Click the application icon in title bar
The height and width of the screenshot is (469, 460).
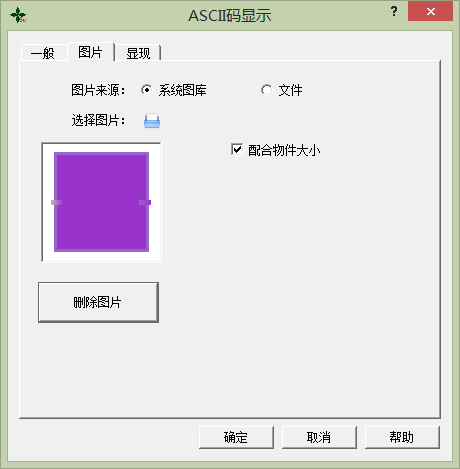click(18, 15)
